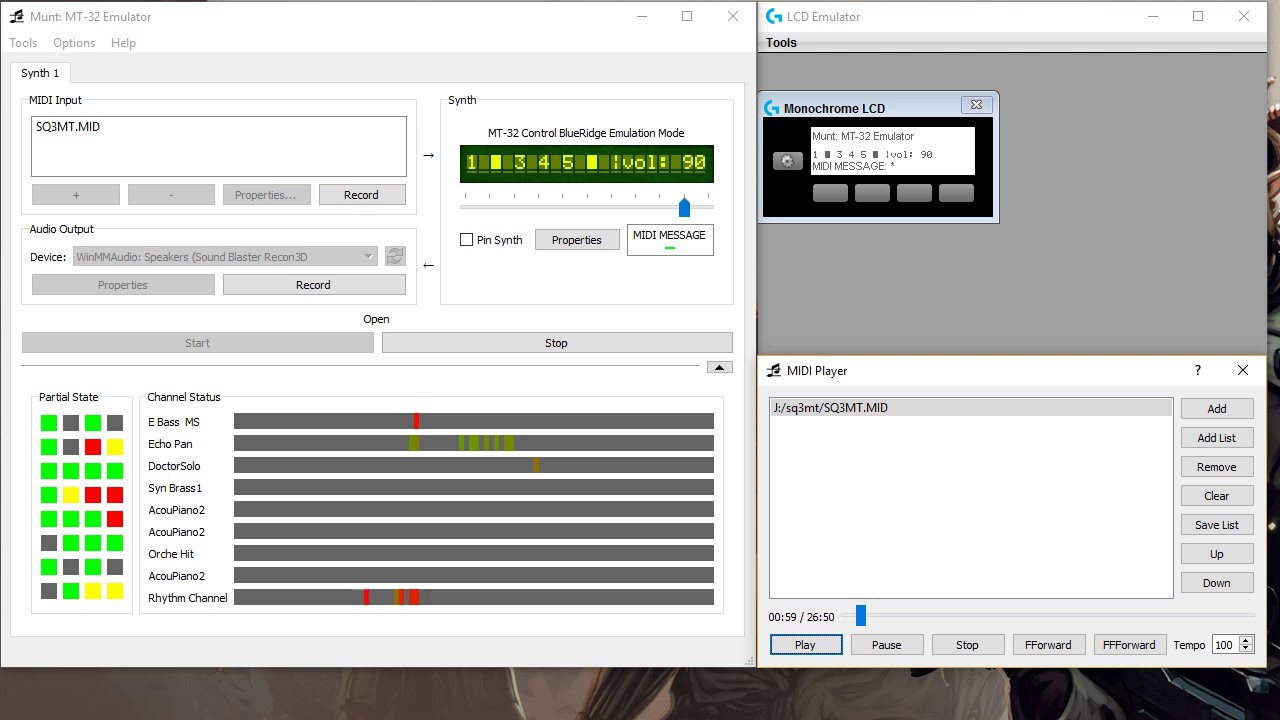
Task: Click the Munt app icon in the title bar
Action: point(16,17)
